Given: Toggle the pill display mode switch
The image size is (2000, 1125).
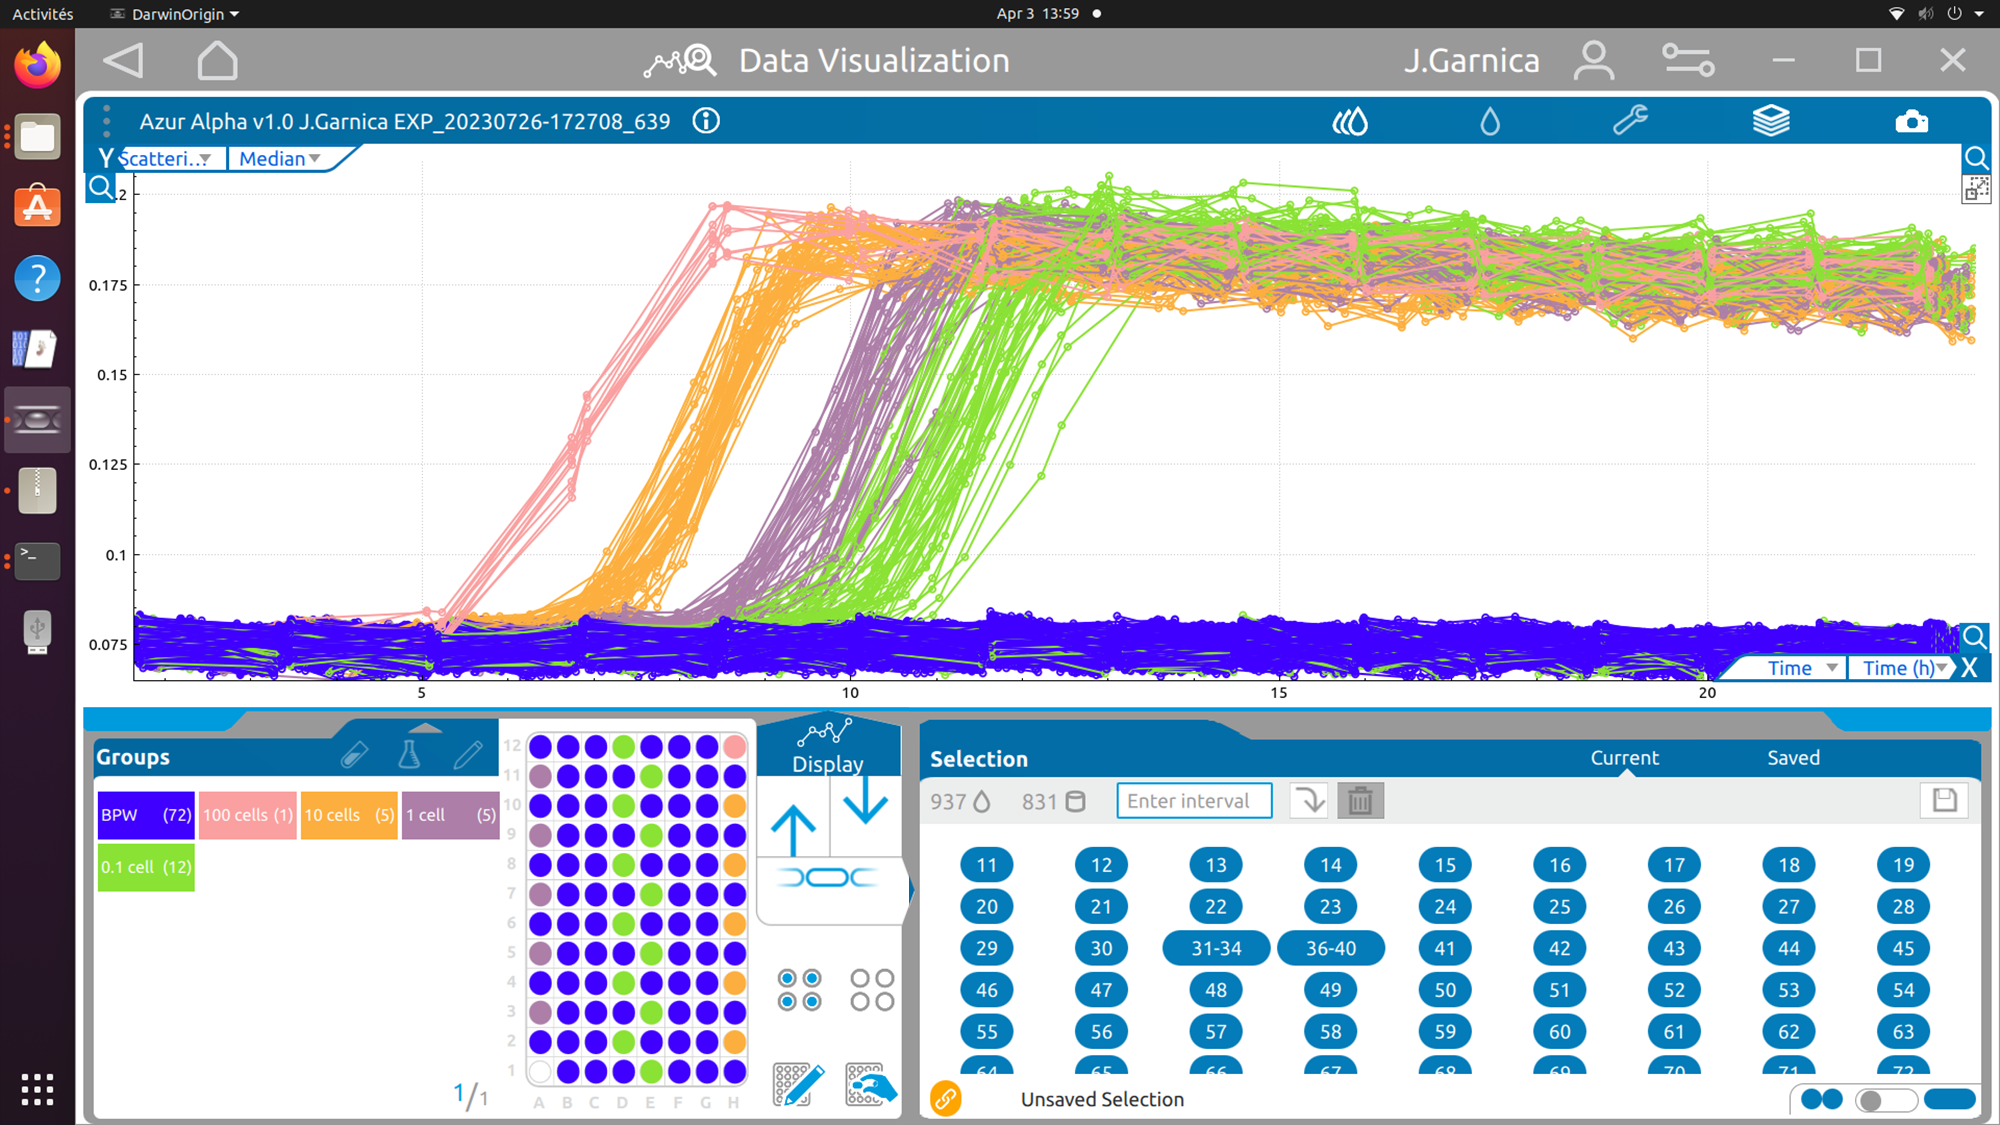Looking at the screenshot, I should pos(1885,1099).
